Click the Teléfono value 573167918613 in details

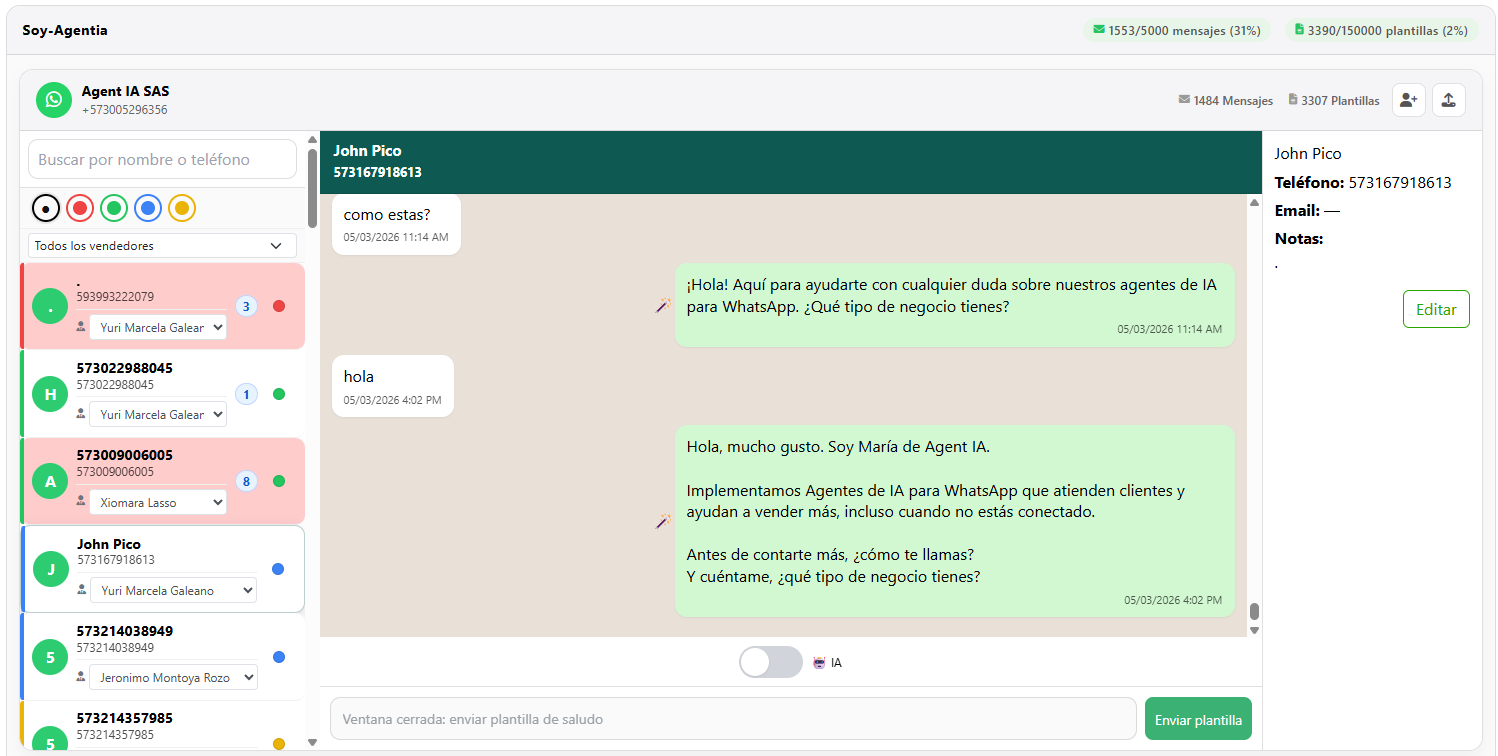click(x=1400, y=183)
